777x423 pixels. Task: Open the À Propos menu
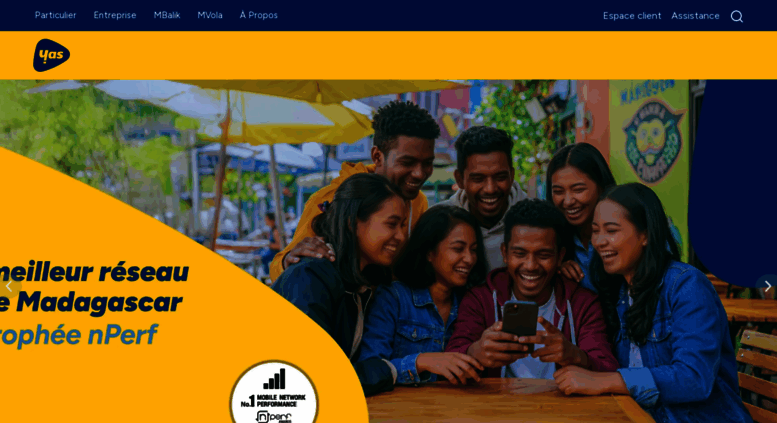click(x=259, y=15)
